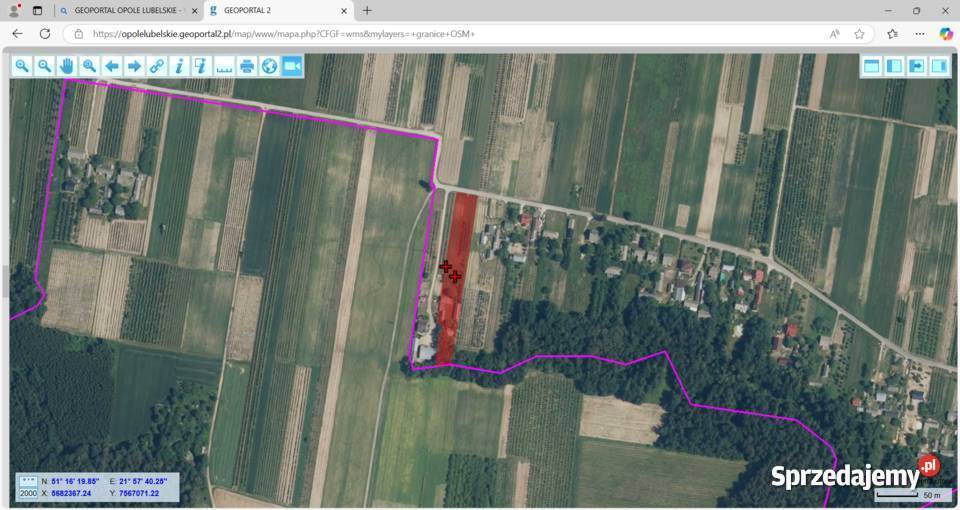Click the N latitude value 51° 16' 19.88"

(75, 482)
